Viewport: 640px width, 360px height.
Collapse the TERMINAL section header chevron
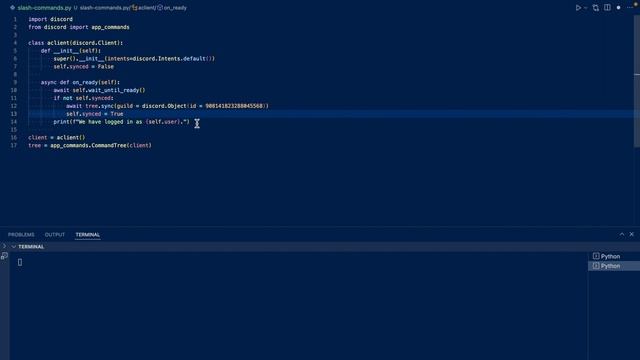13,247
